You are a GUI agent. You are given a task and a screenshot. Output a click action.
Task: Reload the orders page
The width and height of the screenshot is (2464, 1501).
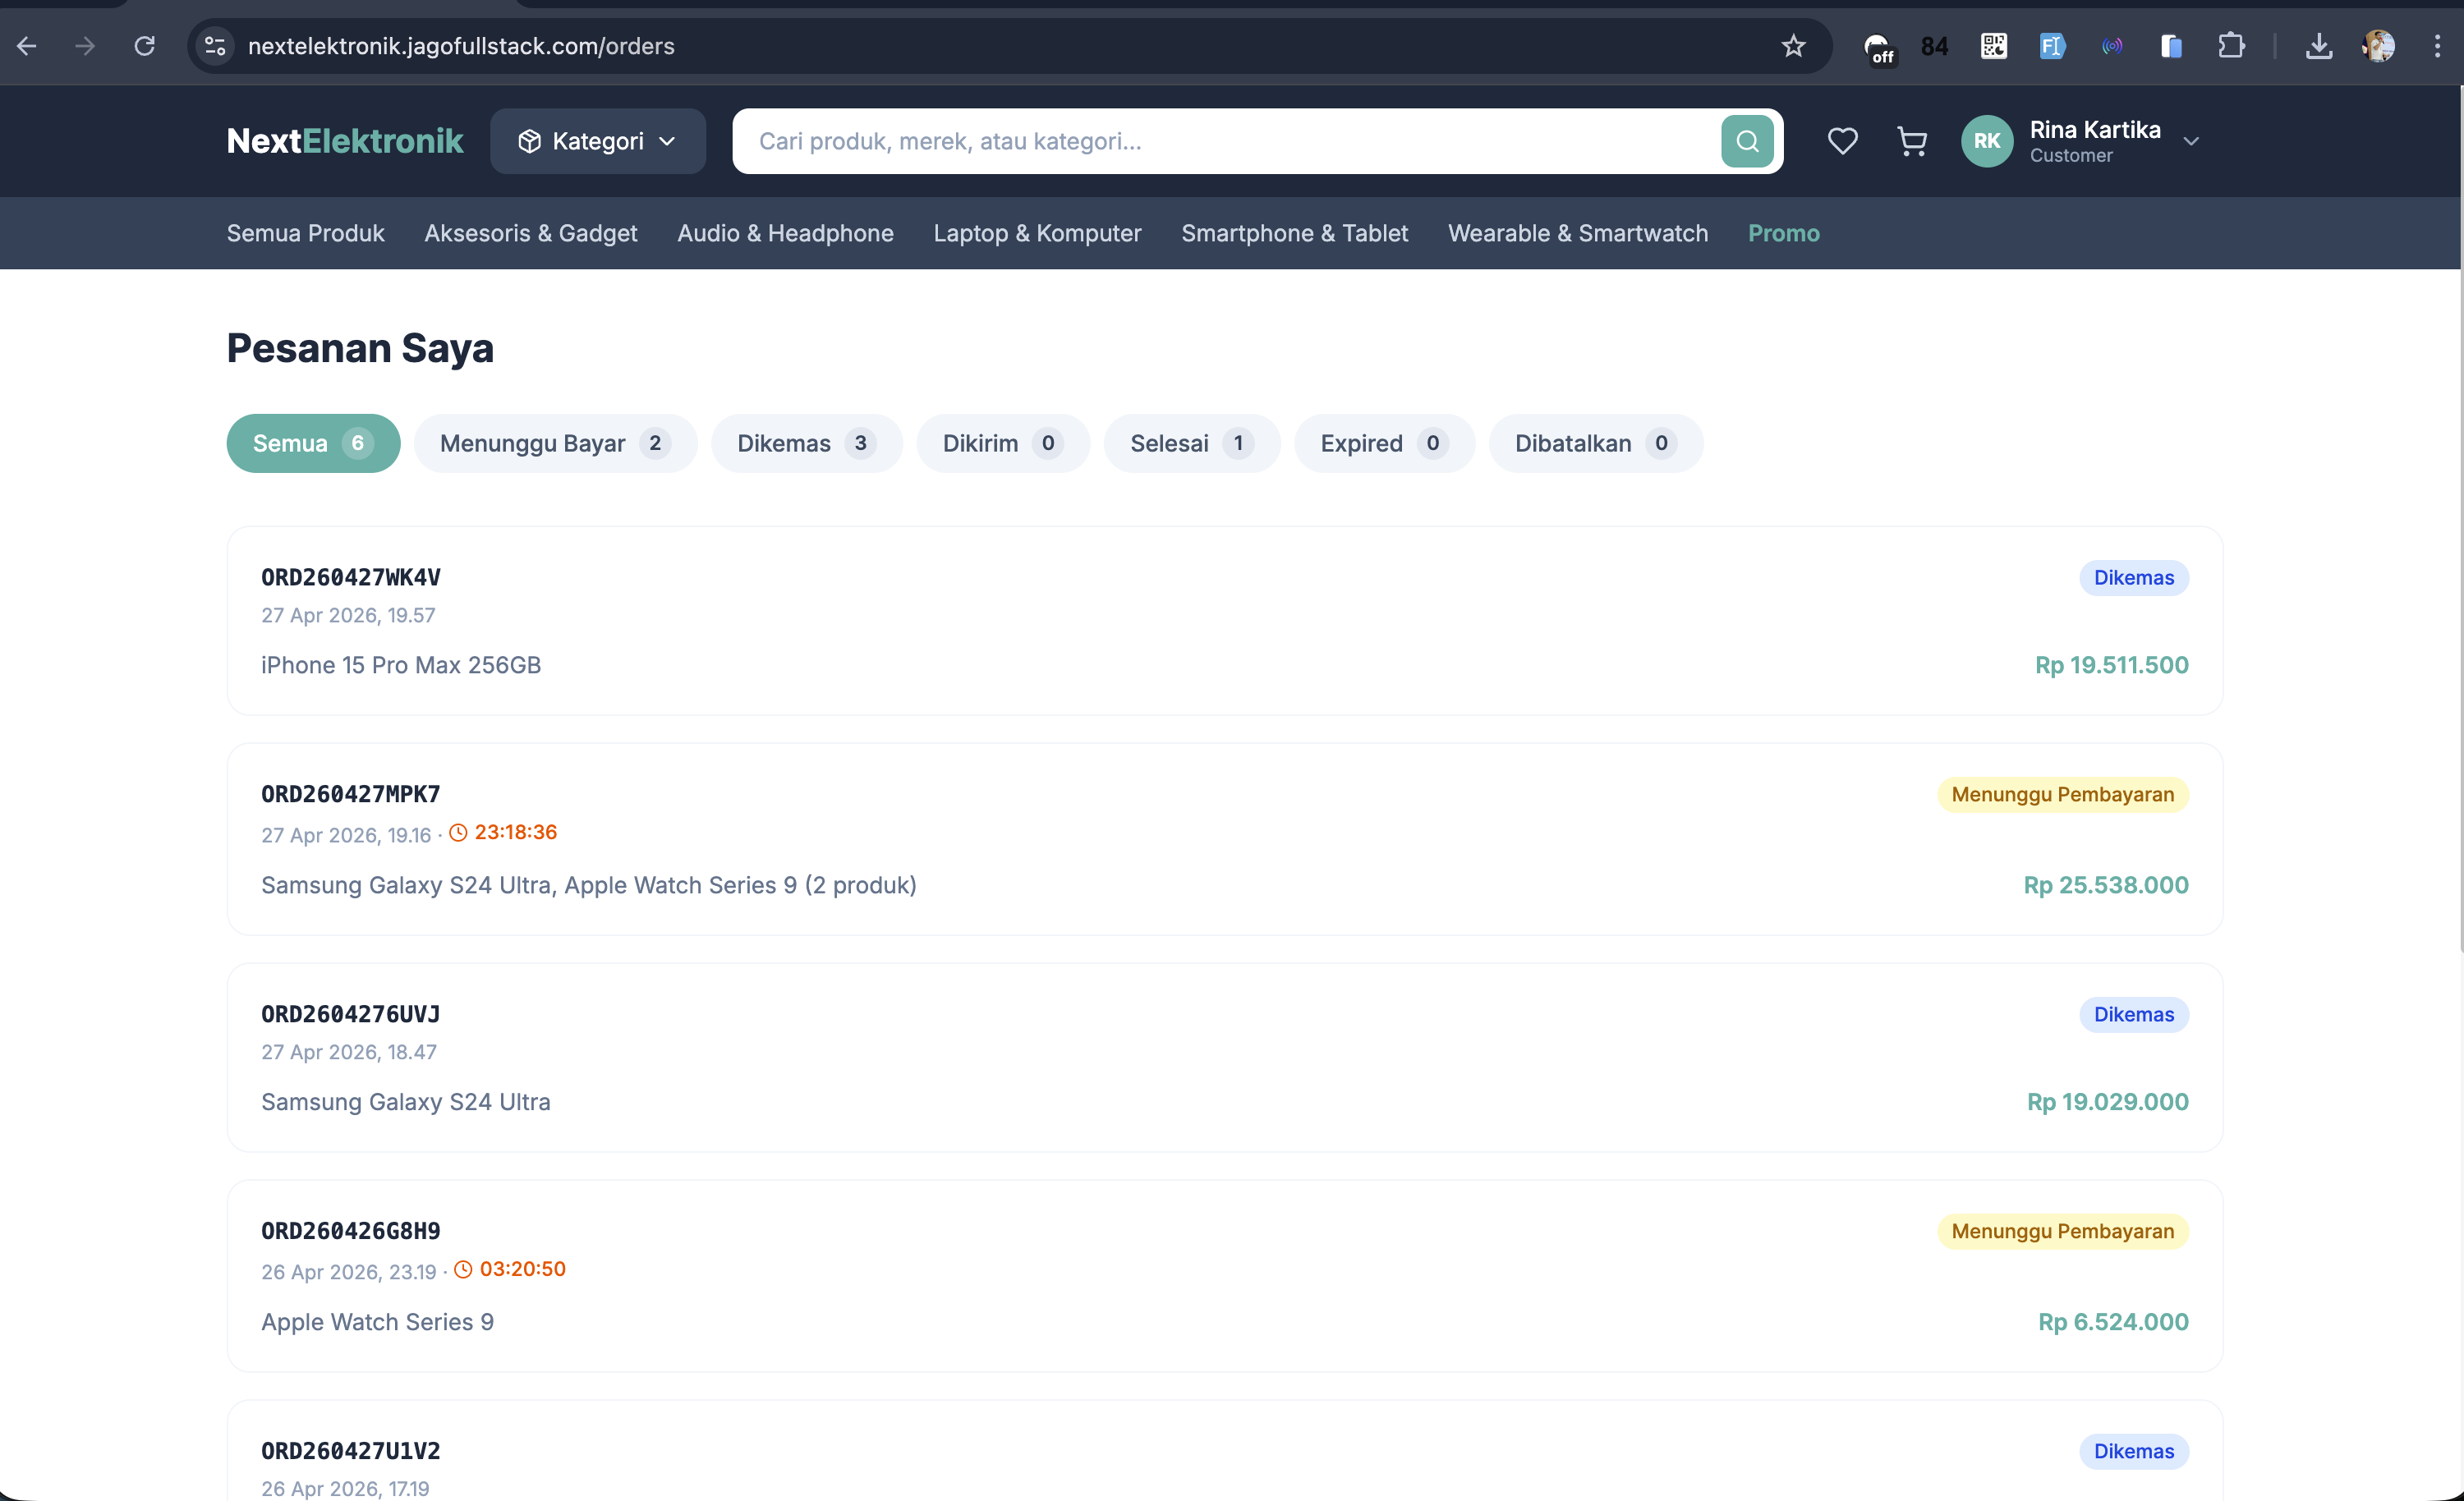click(145, 46)
